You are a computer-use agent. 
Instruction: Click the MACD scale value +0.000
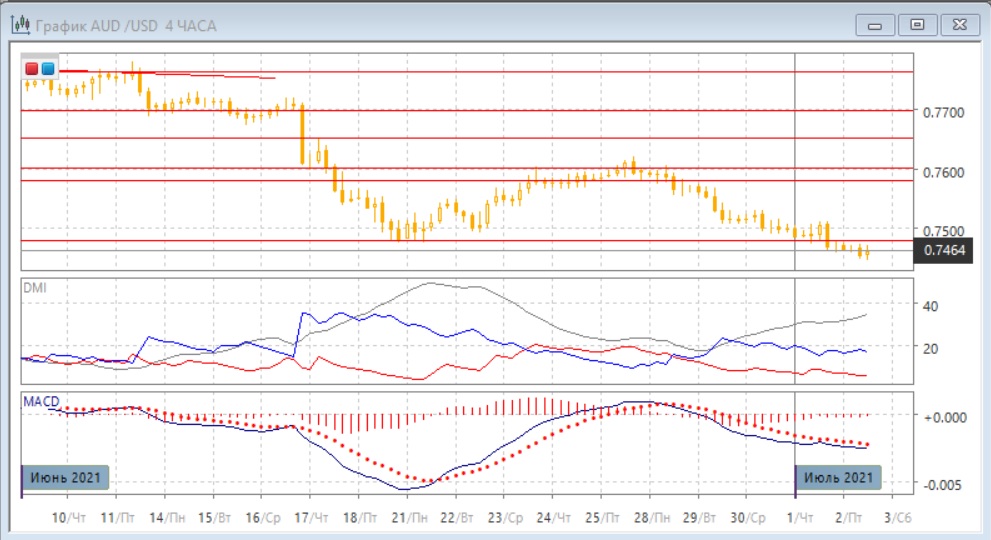(x=945, y=417)
